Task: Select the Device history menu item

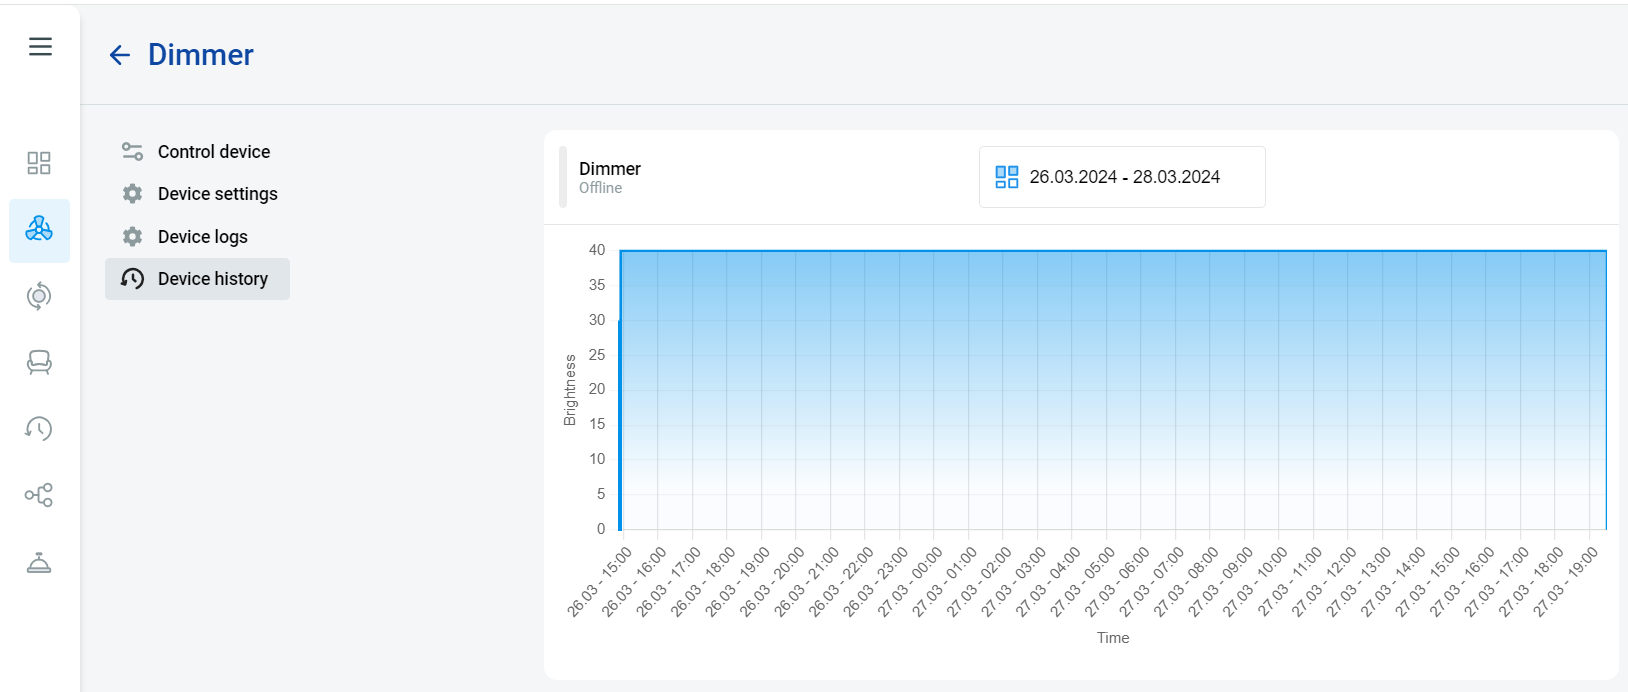Action: [212, 279]
